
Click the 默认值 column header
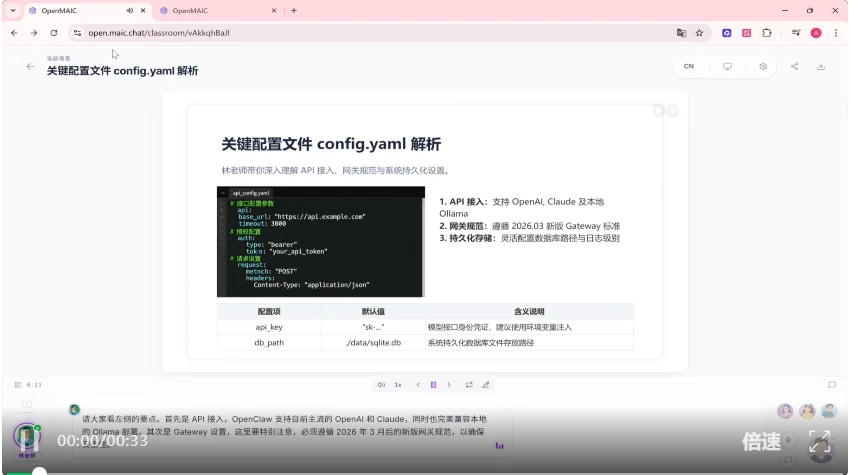click(x=373, y=311)
